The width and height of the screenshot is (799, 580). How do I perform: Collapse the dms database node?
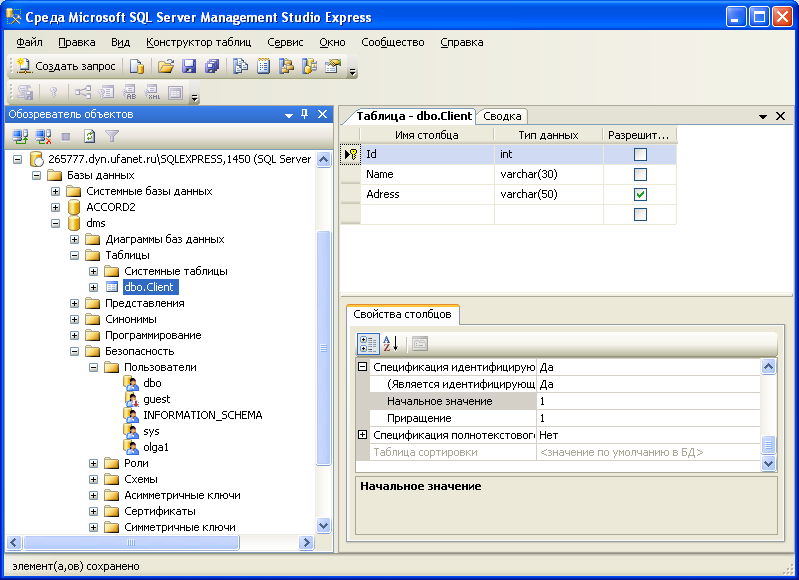[x=56, y=223]
